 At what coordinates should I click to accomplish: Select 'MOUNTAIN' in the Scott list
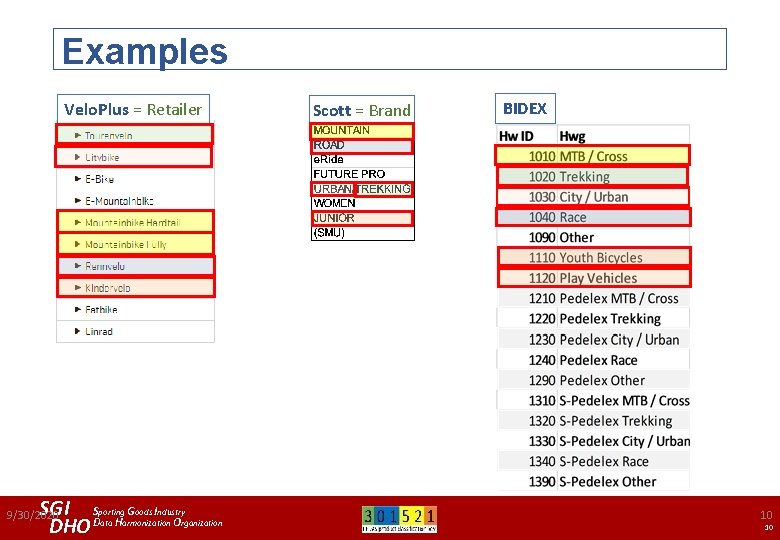[341, 130]
